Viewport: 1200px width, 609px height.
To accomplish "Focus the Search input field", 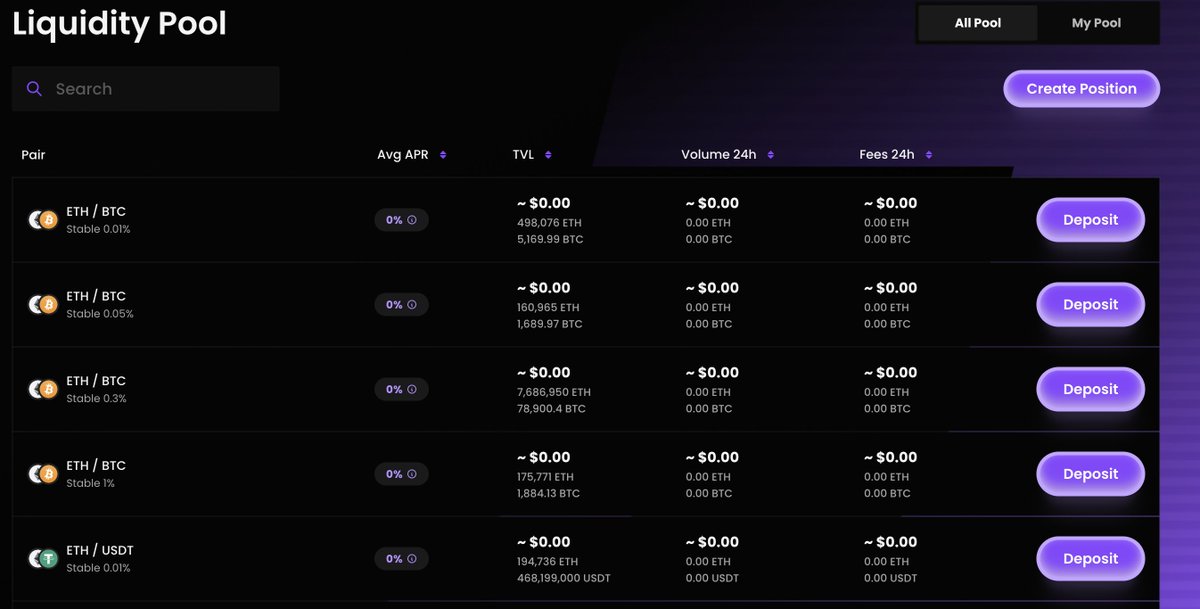I will [146, 89].
